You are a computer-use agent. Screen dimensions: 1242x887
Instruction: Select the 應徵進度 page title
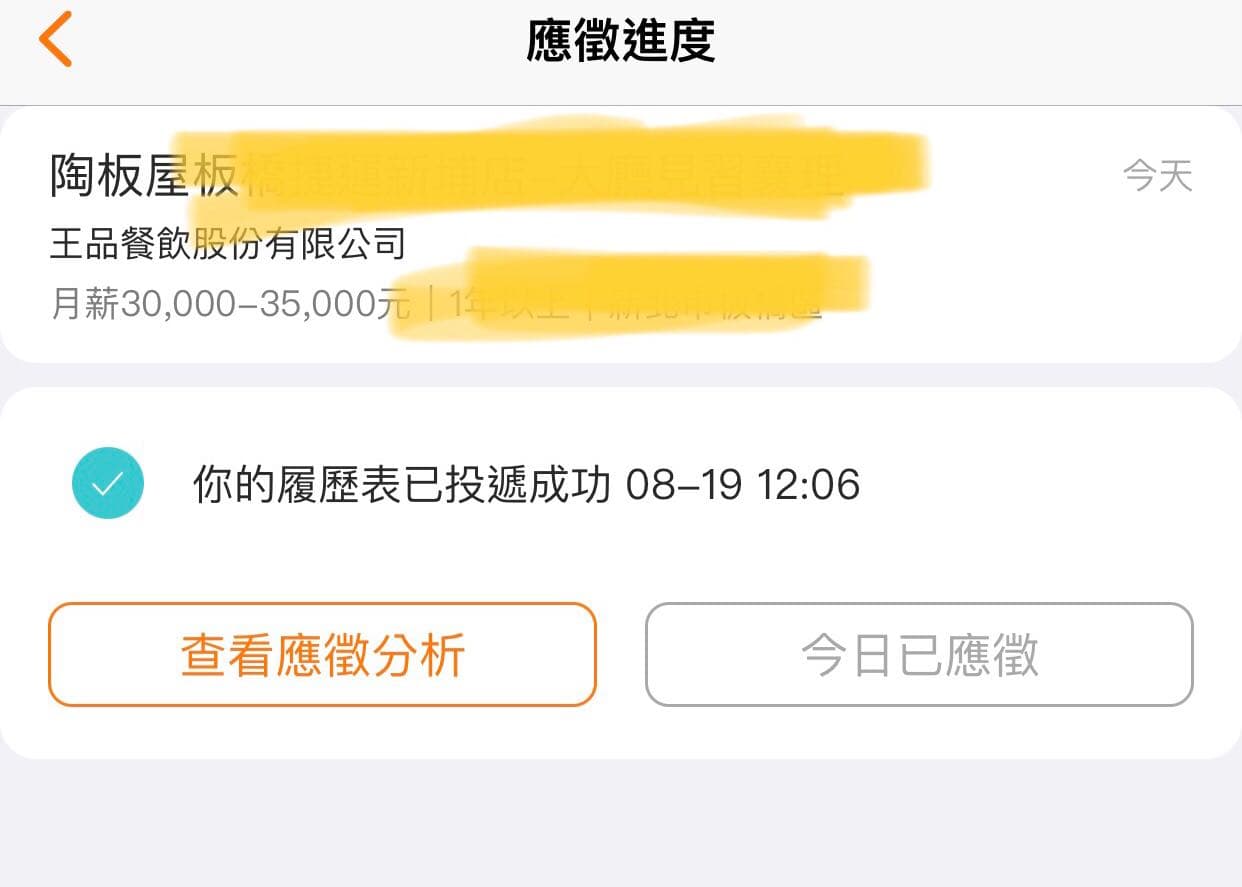click(620, 42)
